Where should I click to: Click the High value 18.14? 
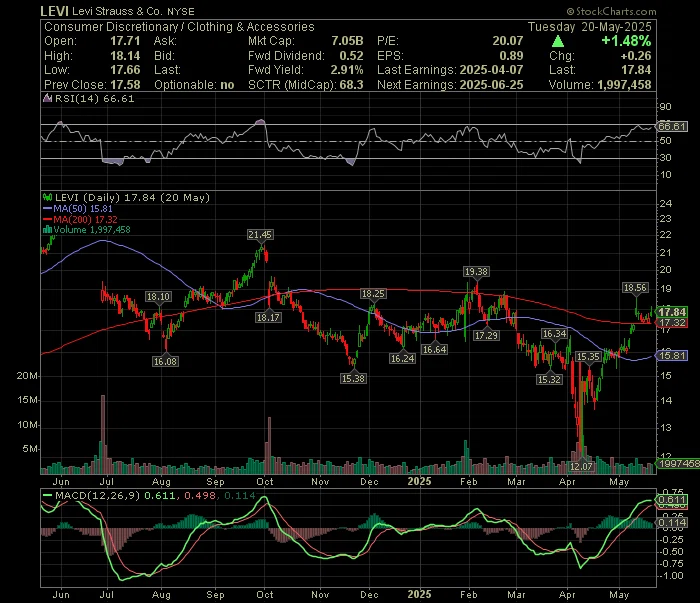tap(125, 56)
